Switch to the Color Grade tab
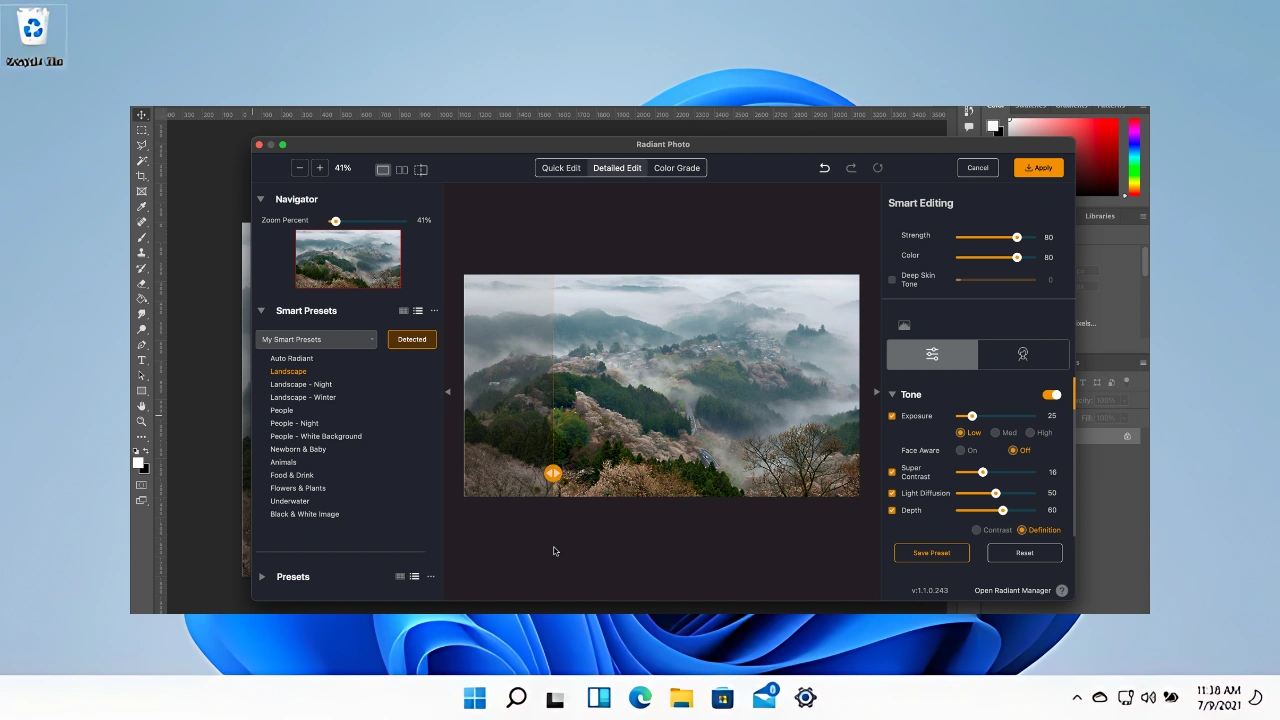 click(x=677, y=168)
